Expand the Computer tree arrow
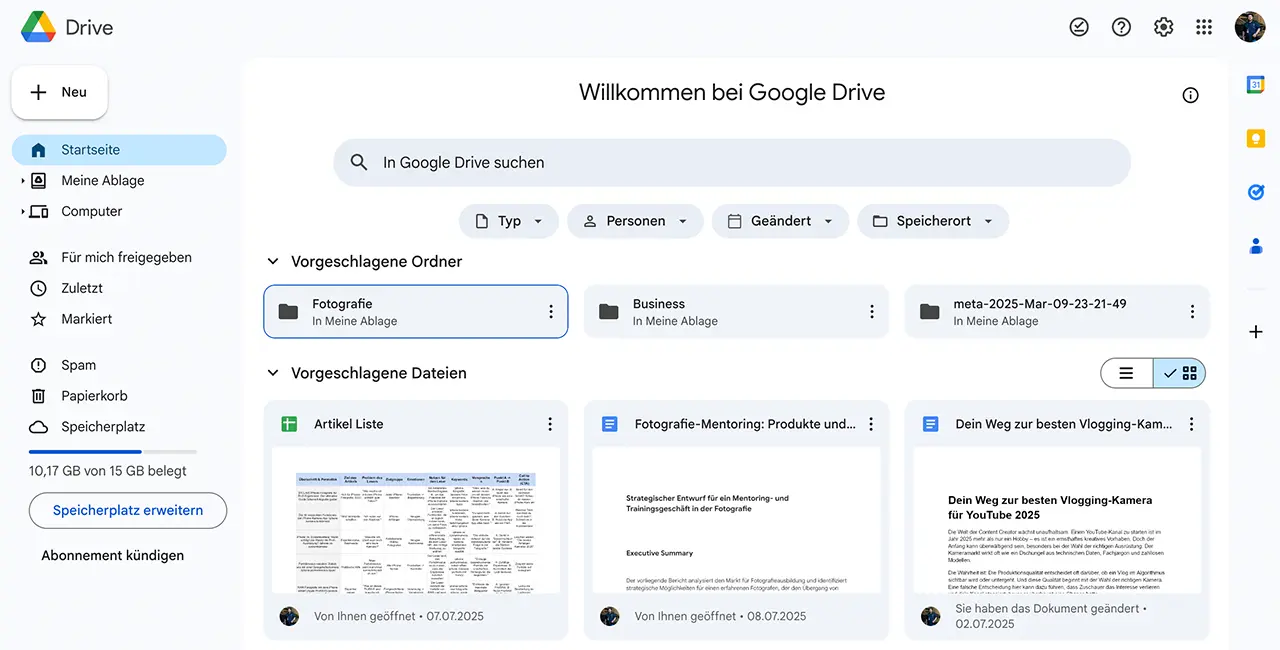 tap(22, 212)
